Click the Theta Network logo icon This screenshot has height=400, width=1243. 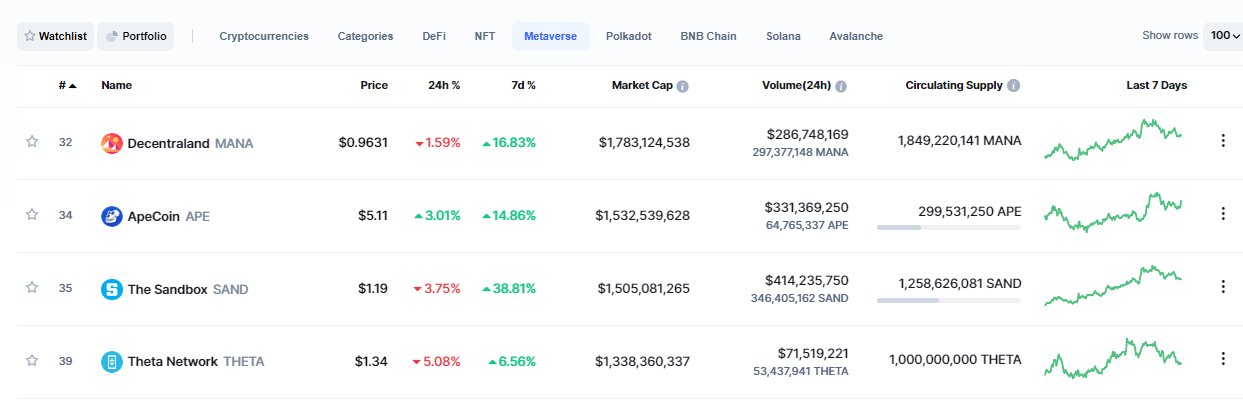[x=112, y=362]
